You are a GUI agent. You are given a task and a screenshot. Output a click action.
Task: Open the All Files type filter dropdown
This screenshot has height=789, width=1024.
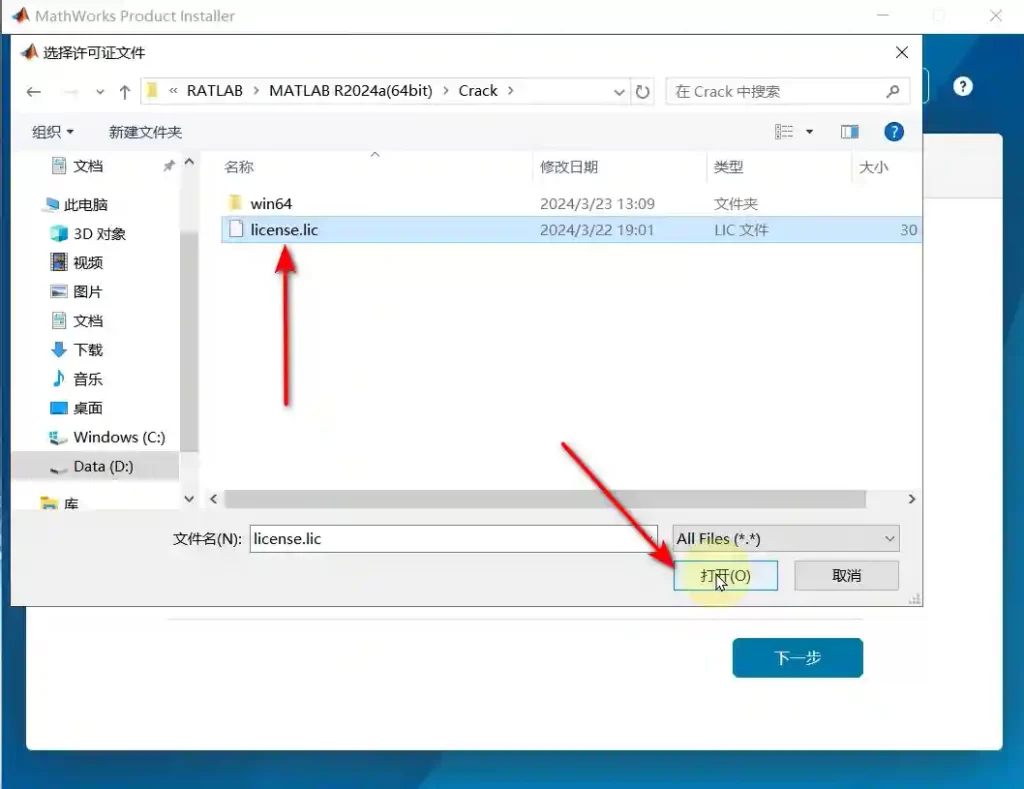click(x=786, y=539)
